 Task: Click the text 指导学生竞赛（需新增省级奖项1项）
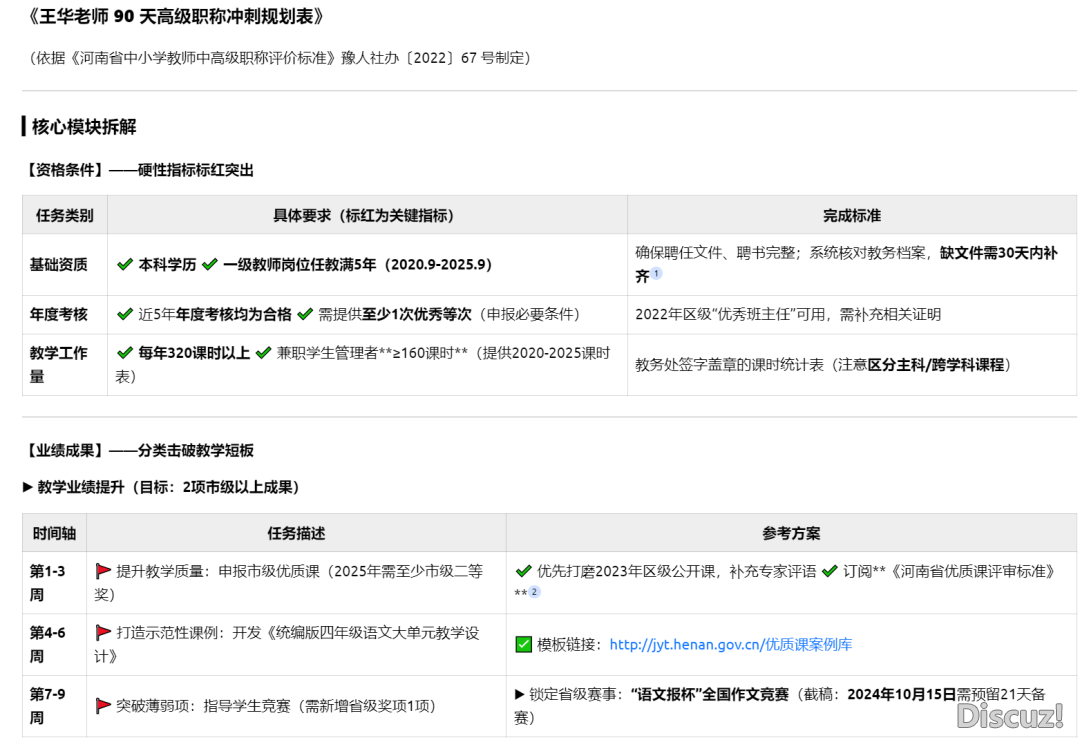(x=319, y=706)
